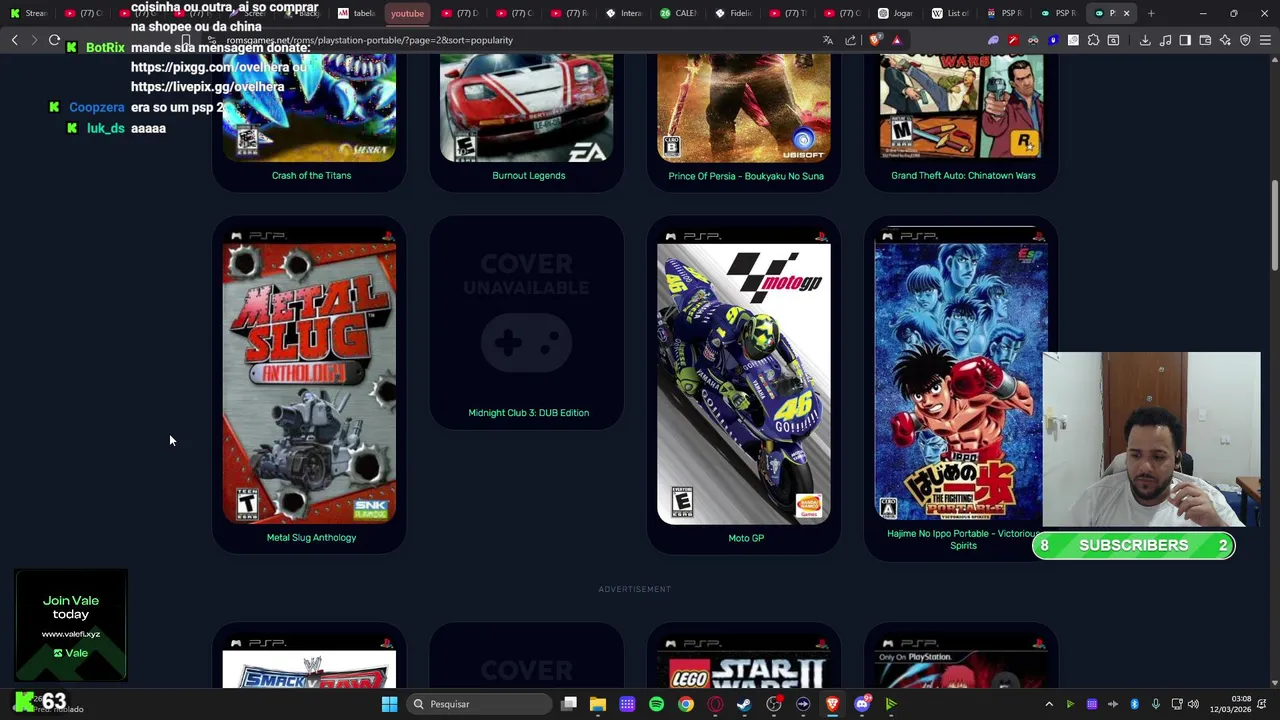Open OBS Studio from the taskbar
This screenshot has width=1280, height=720.
[774, 704]
